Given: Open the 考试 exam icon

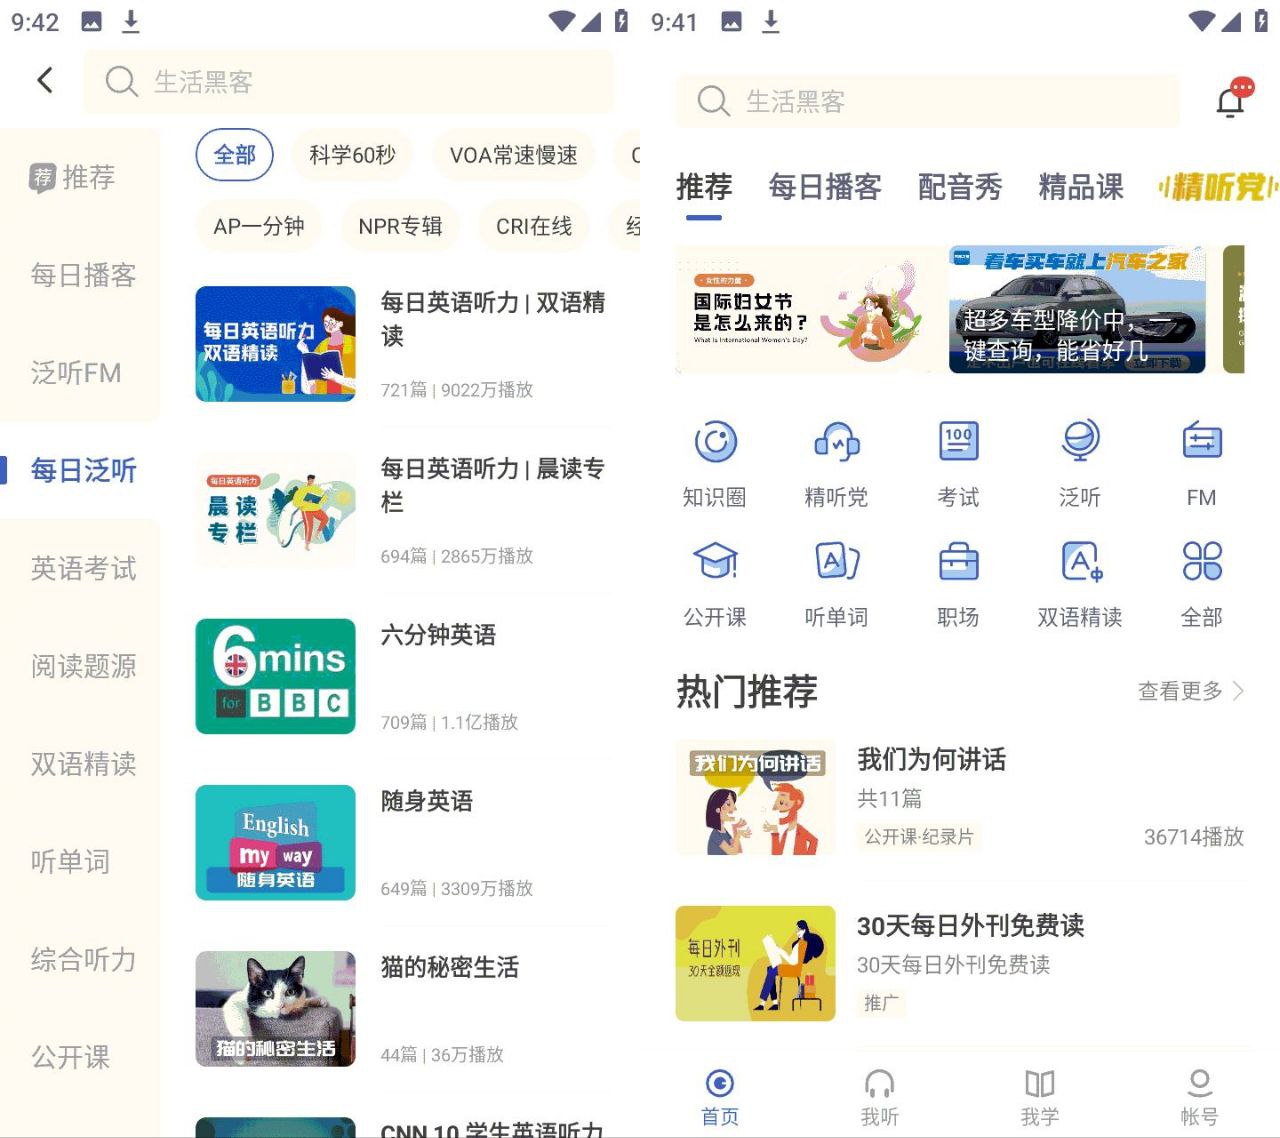Looking at the screenshot, I should pyautogui.click(x=958, y=442).
